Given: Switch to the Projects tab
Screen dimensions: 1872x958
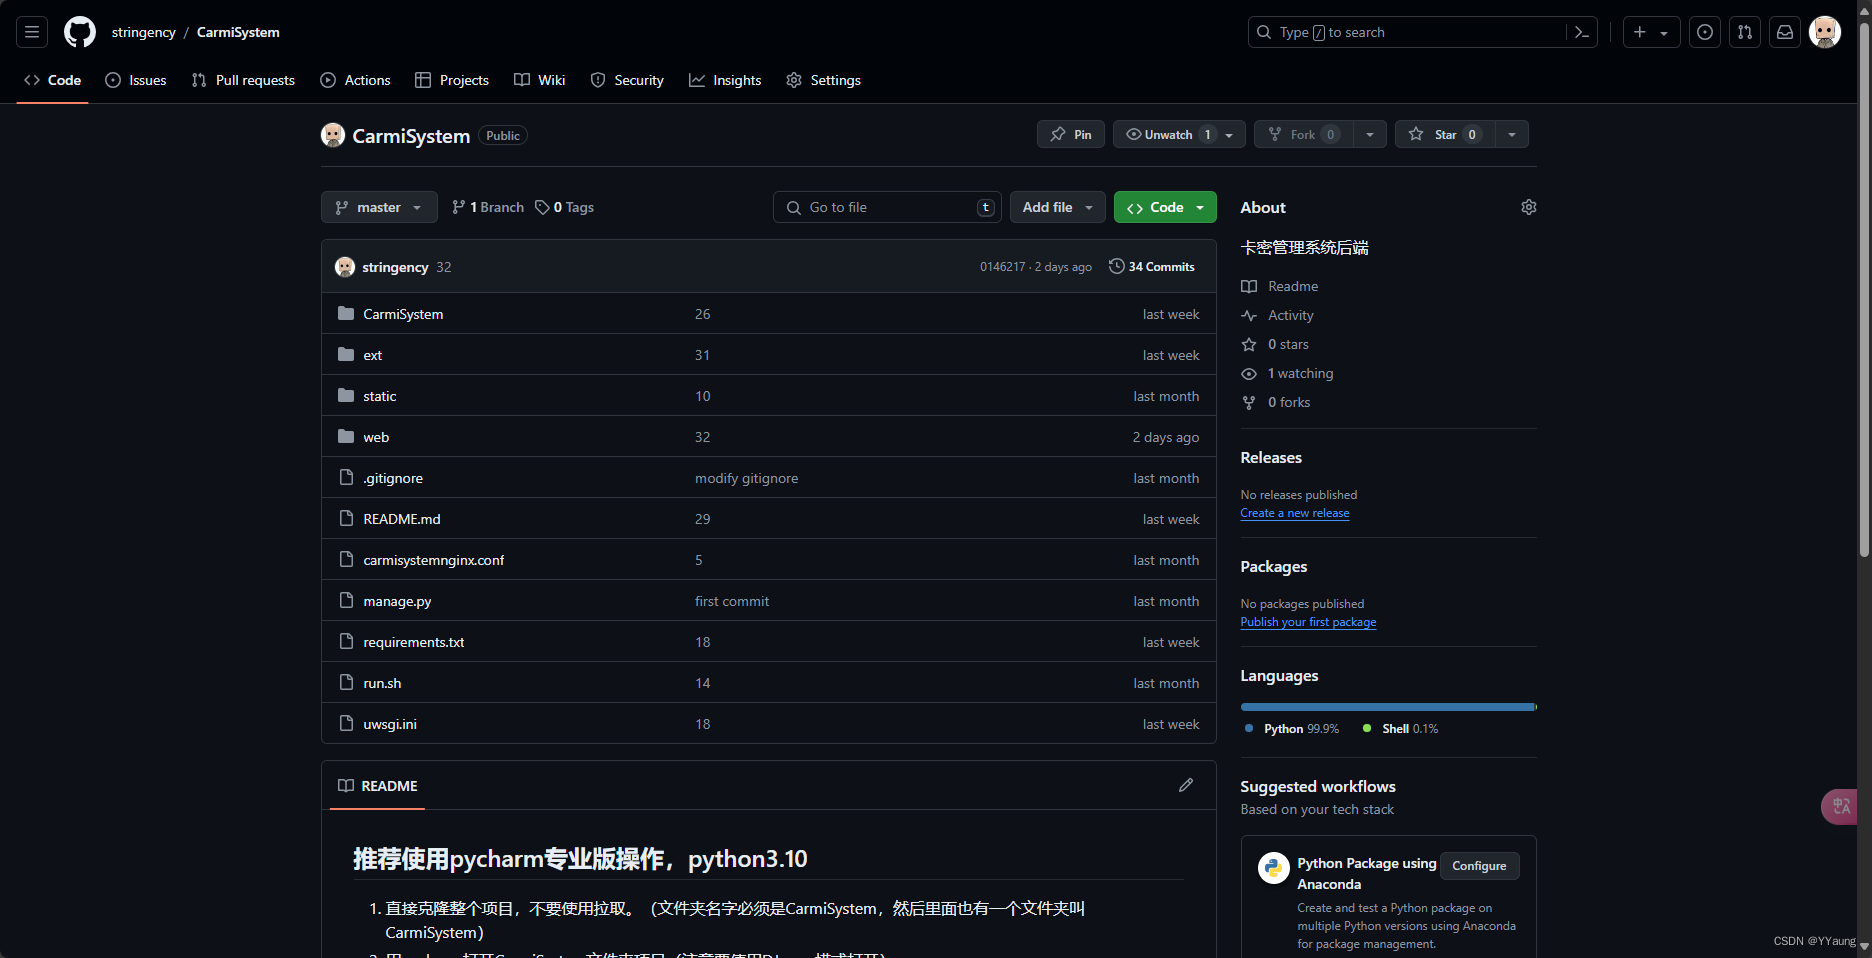Looking at the screenshot, I should point(452,80).
